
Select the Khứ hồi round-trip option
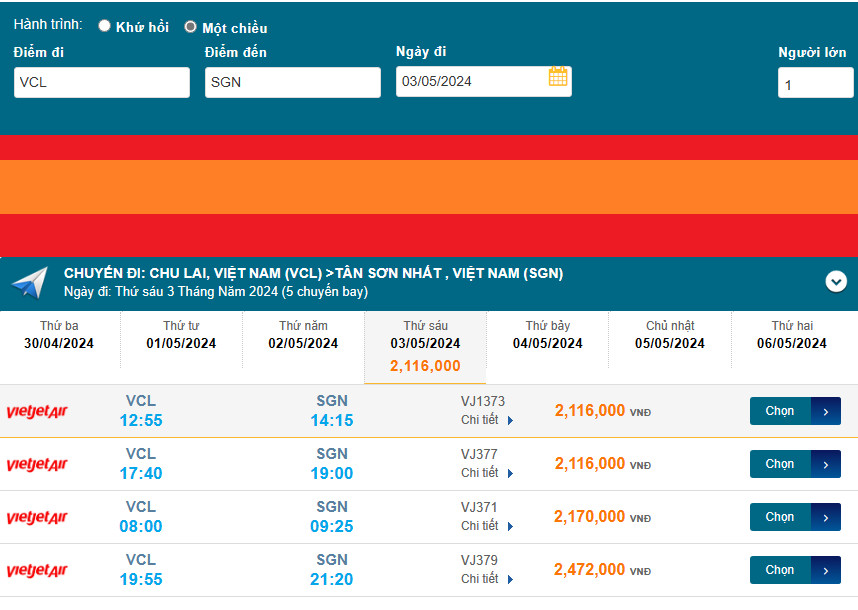coord(104,26)
